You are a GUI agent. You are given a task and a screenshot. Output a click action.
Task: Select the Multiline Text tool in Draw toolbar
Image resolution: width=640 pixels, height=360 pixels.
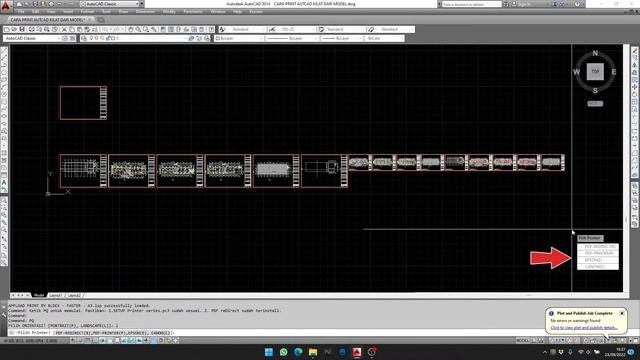click(4, 182)
